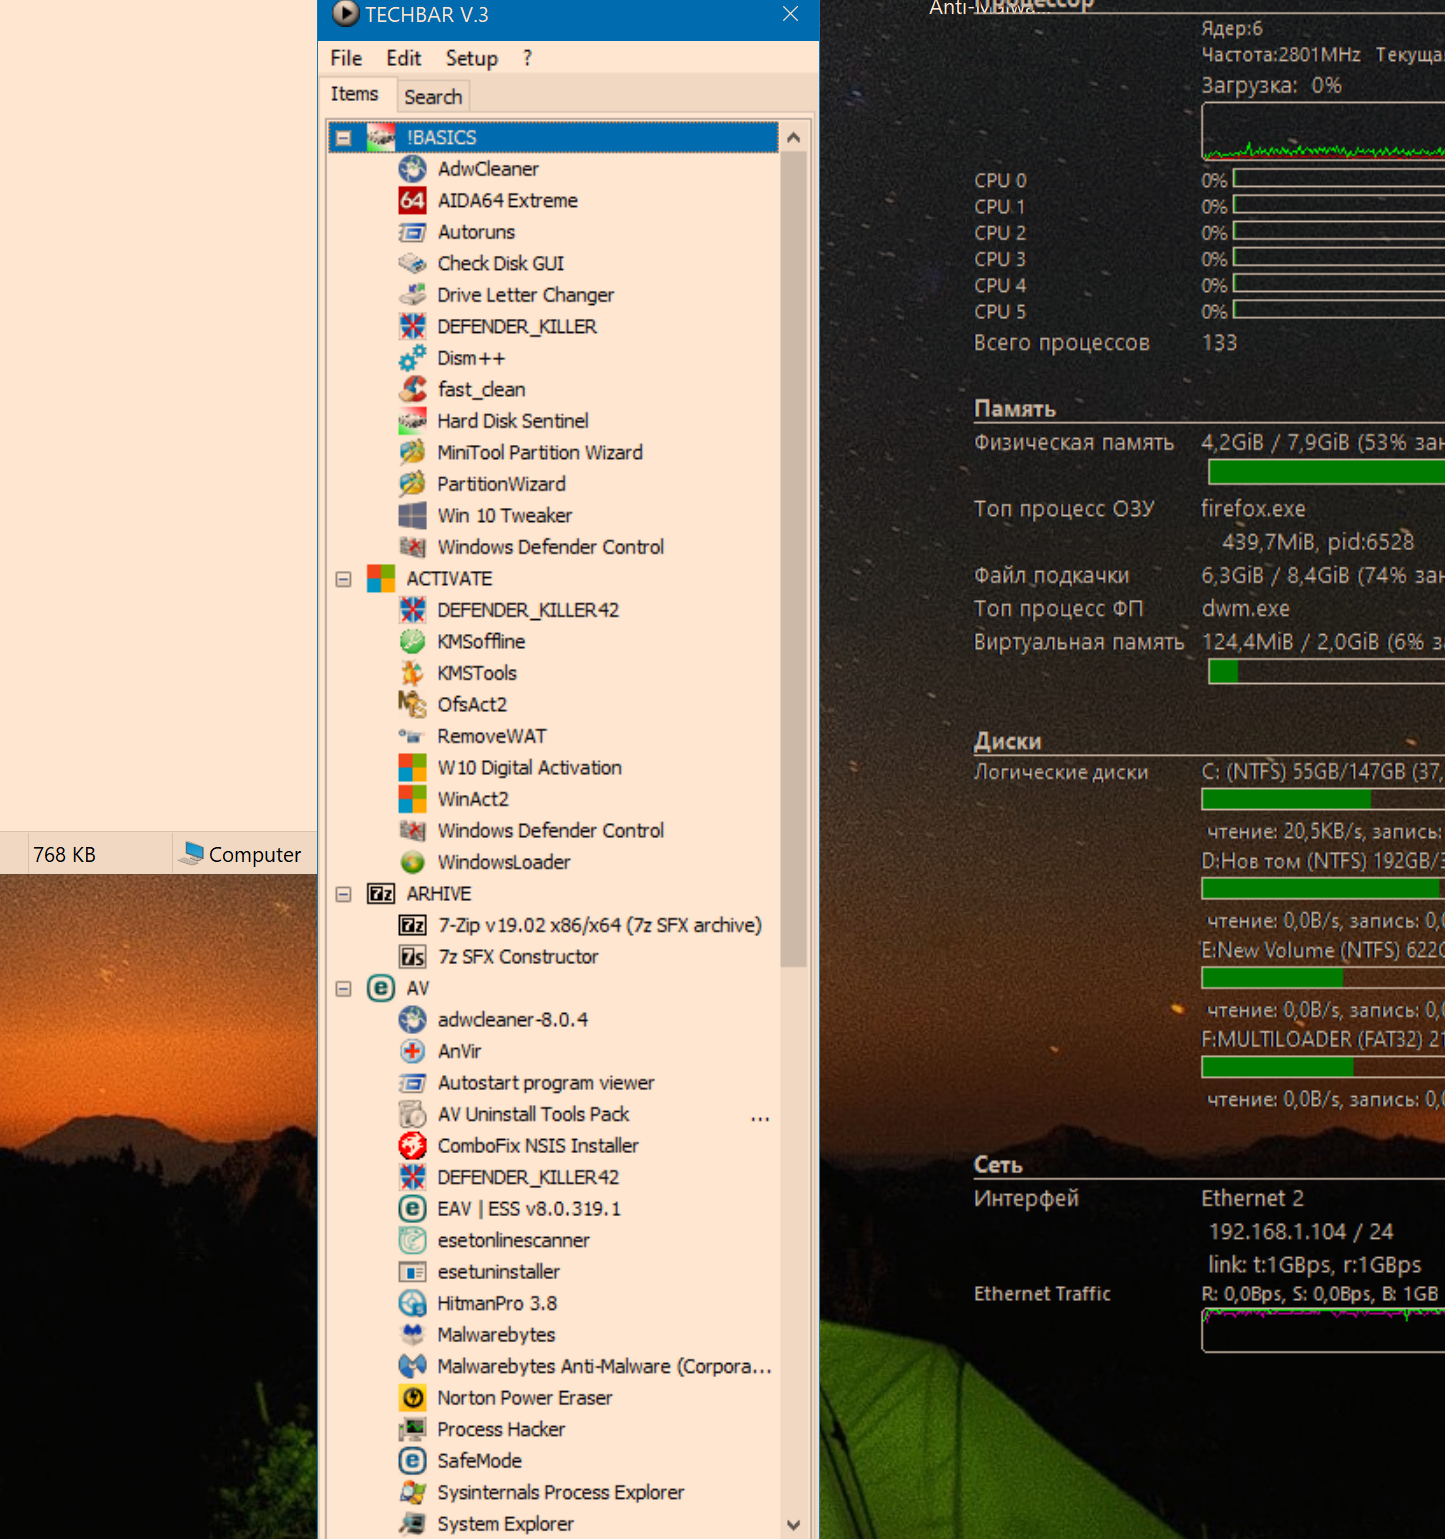Select Malwarebytes Anti-Malware (Corpora... entry

604,1366
